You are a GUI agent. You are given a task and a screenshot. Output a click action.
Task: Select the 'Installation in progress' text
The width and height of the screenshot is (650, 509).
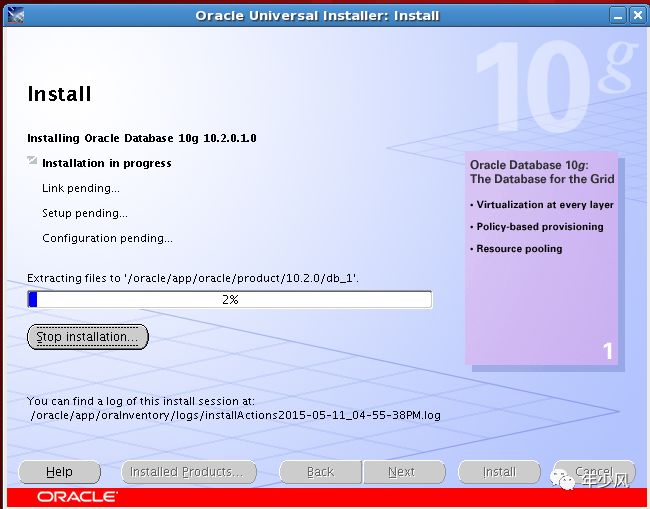coord(107,163)
